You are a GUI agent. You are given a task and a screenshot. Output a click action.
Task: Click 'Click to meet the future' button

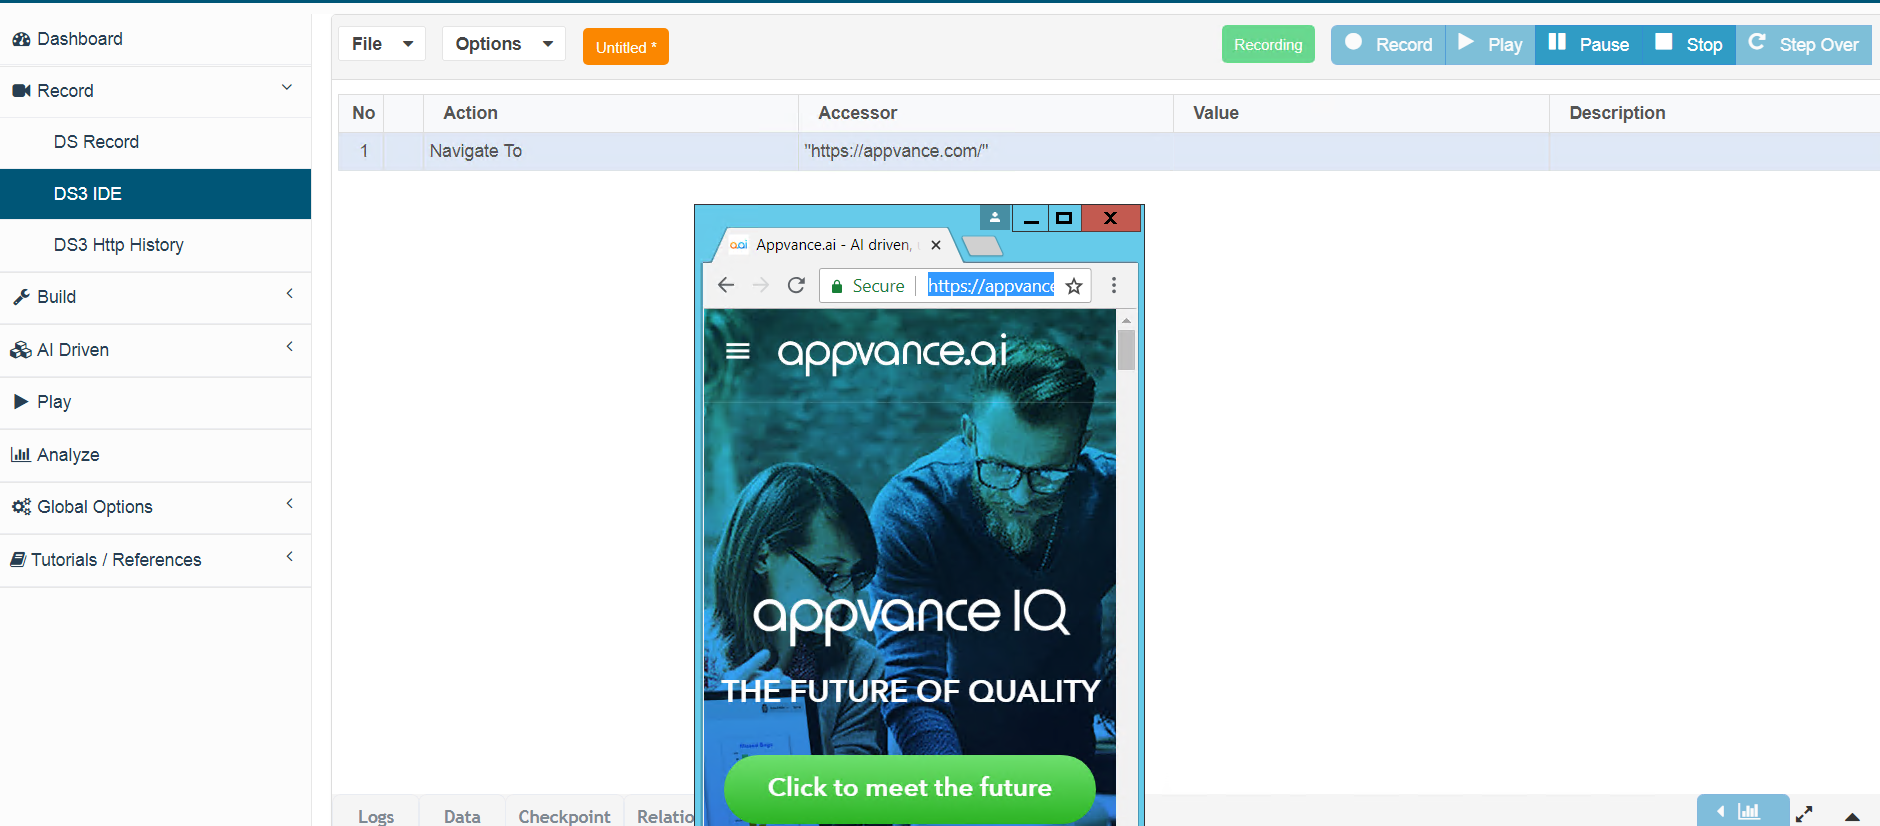(910, 788)
